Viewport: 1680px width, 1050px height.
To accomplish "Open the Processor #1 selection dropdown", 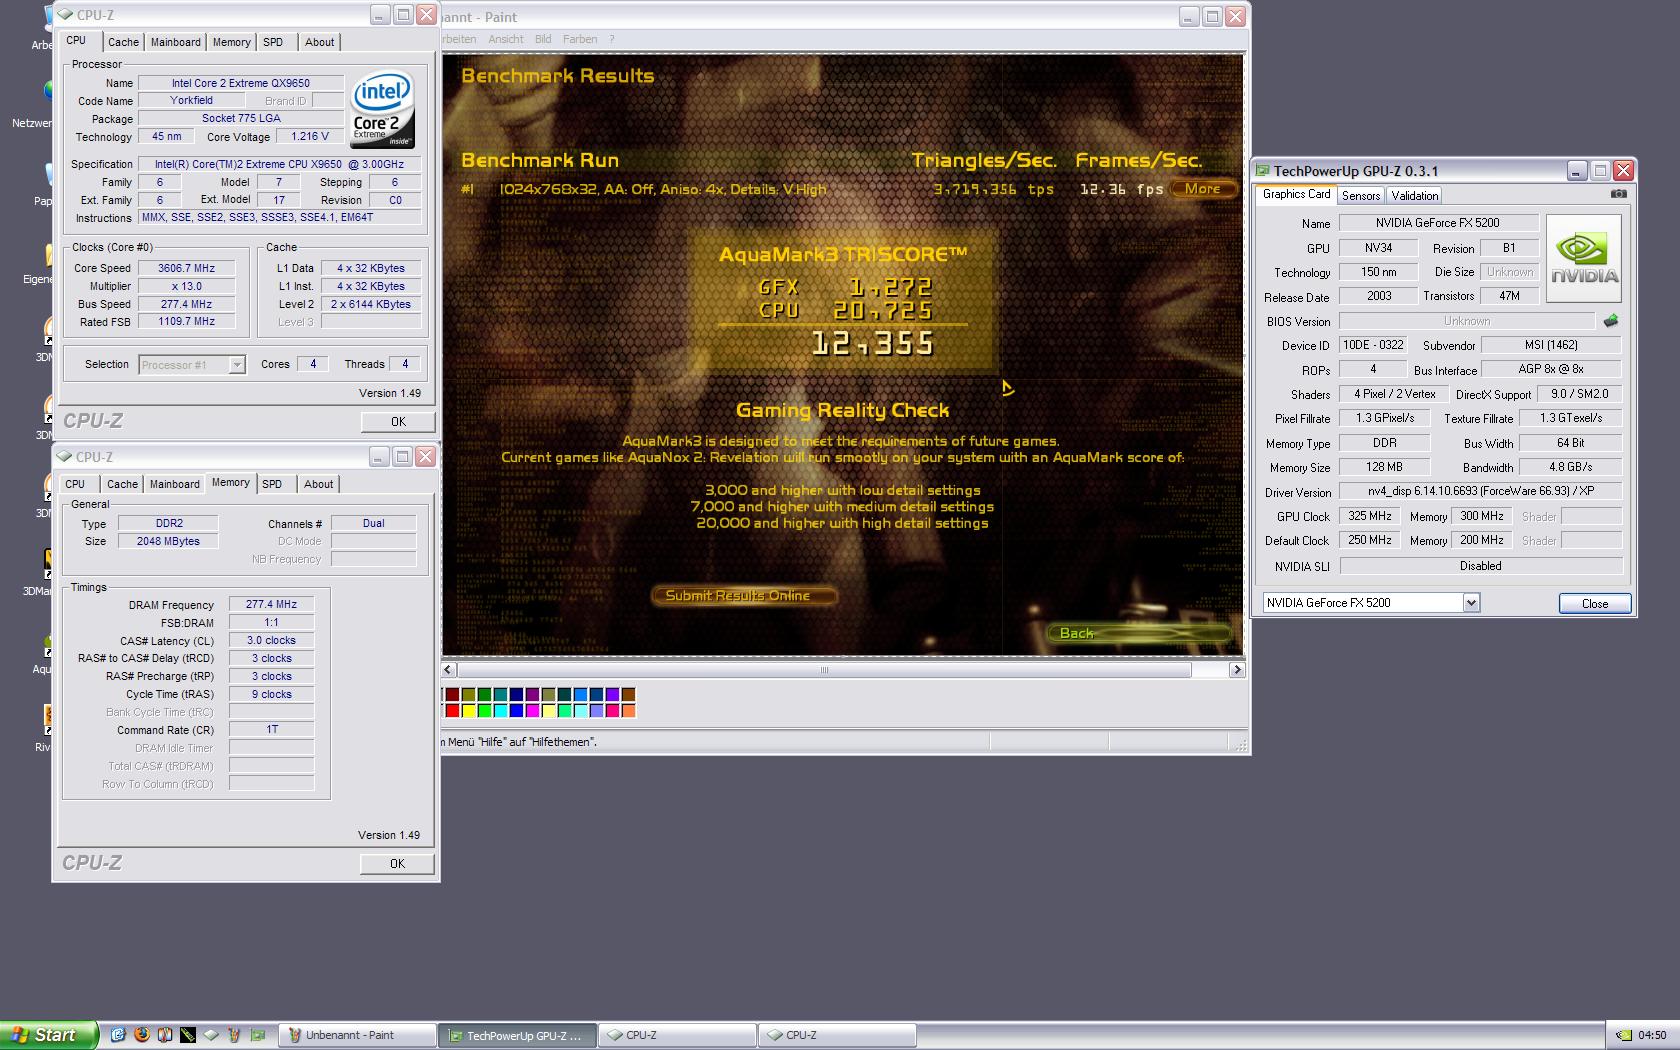I will (237, 365).
